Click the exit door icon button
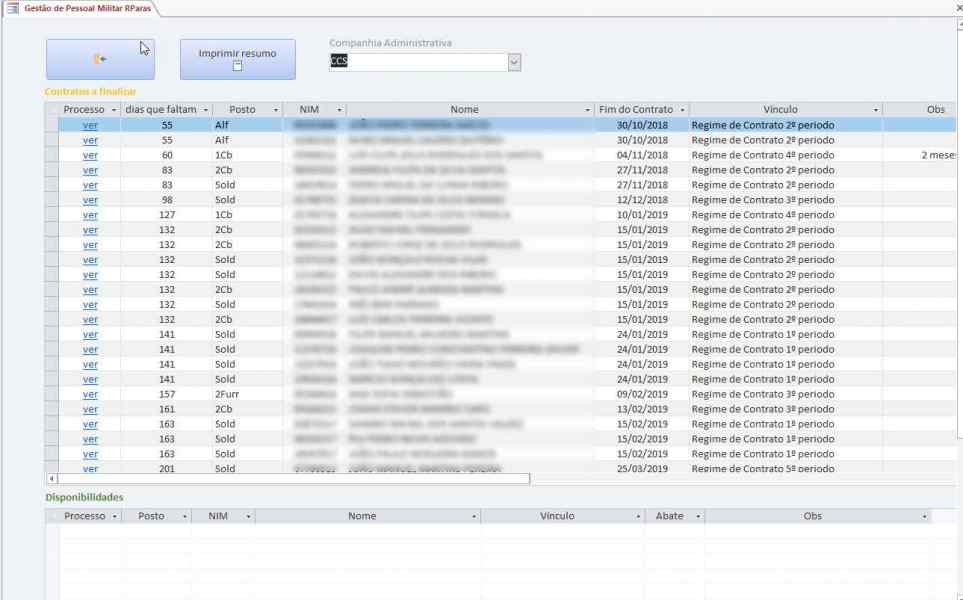963x600 pixels. 100,59
